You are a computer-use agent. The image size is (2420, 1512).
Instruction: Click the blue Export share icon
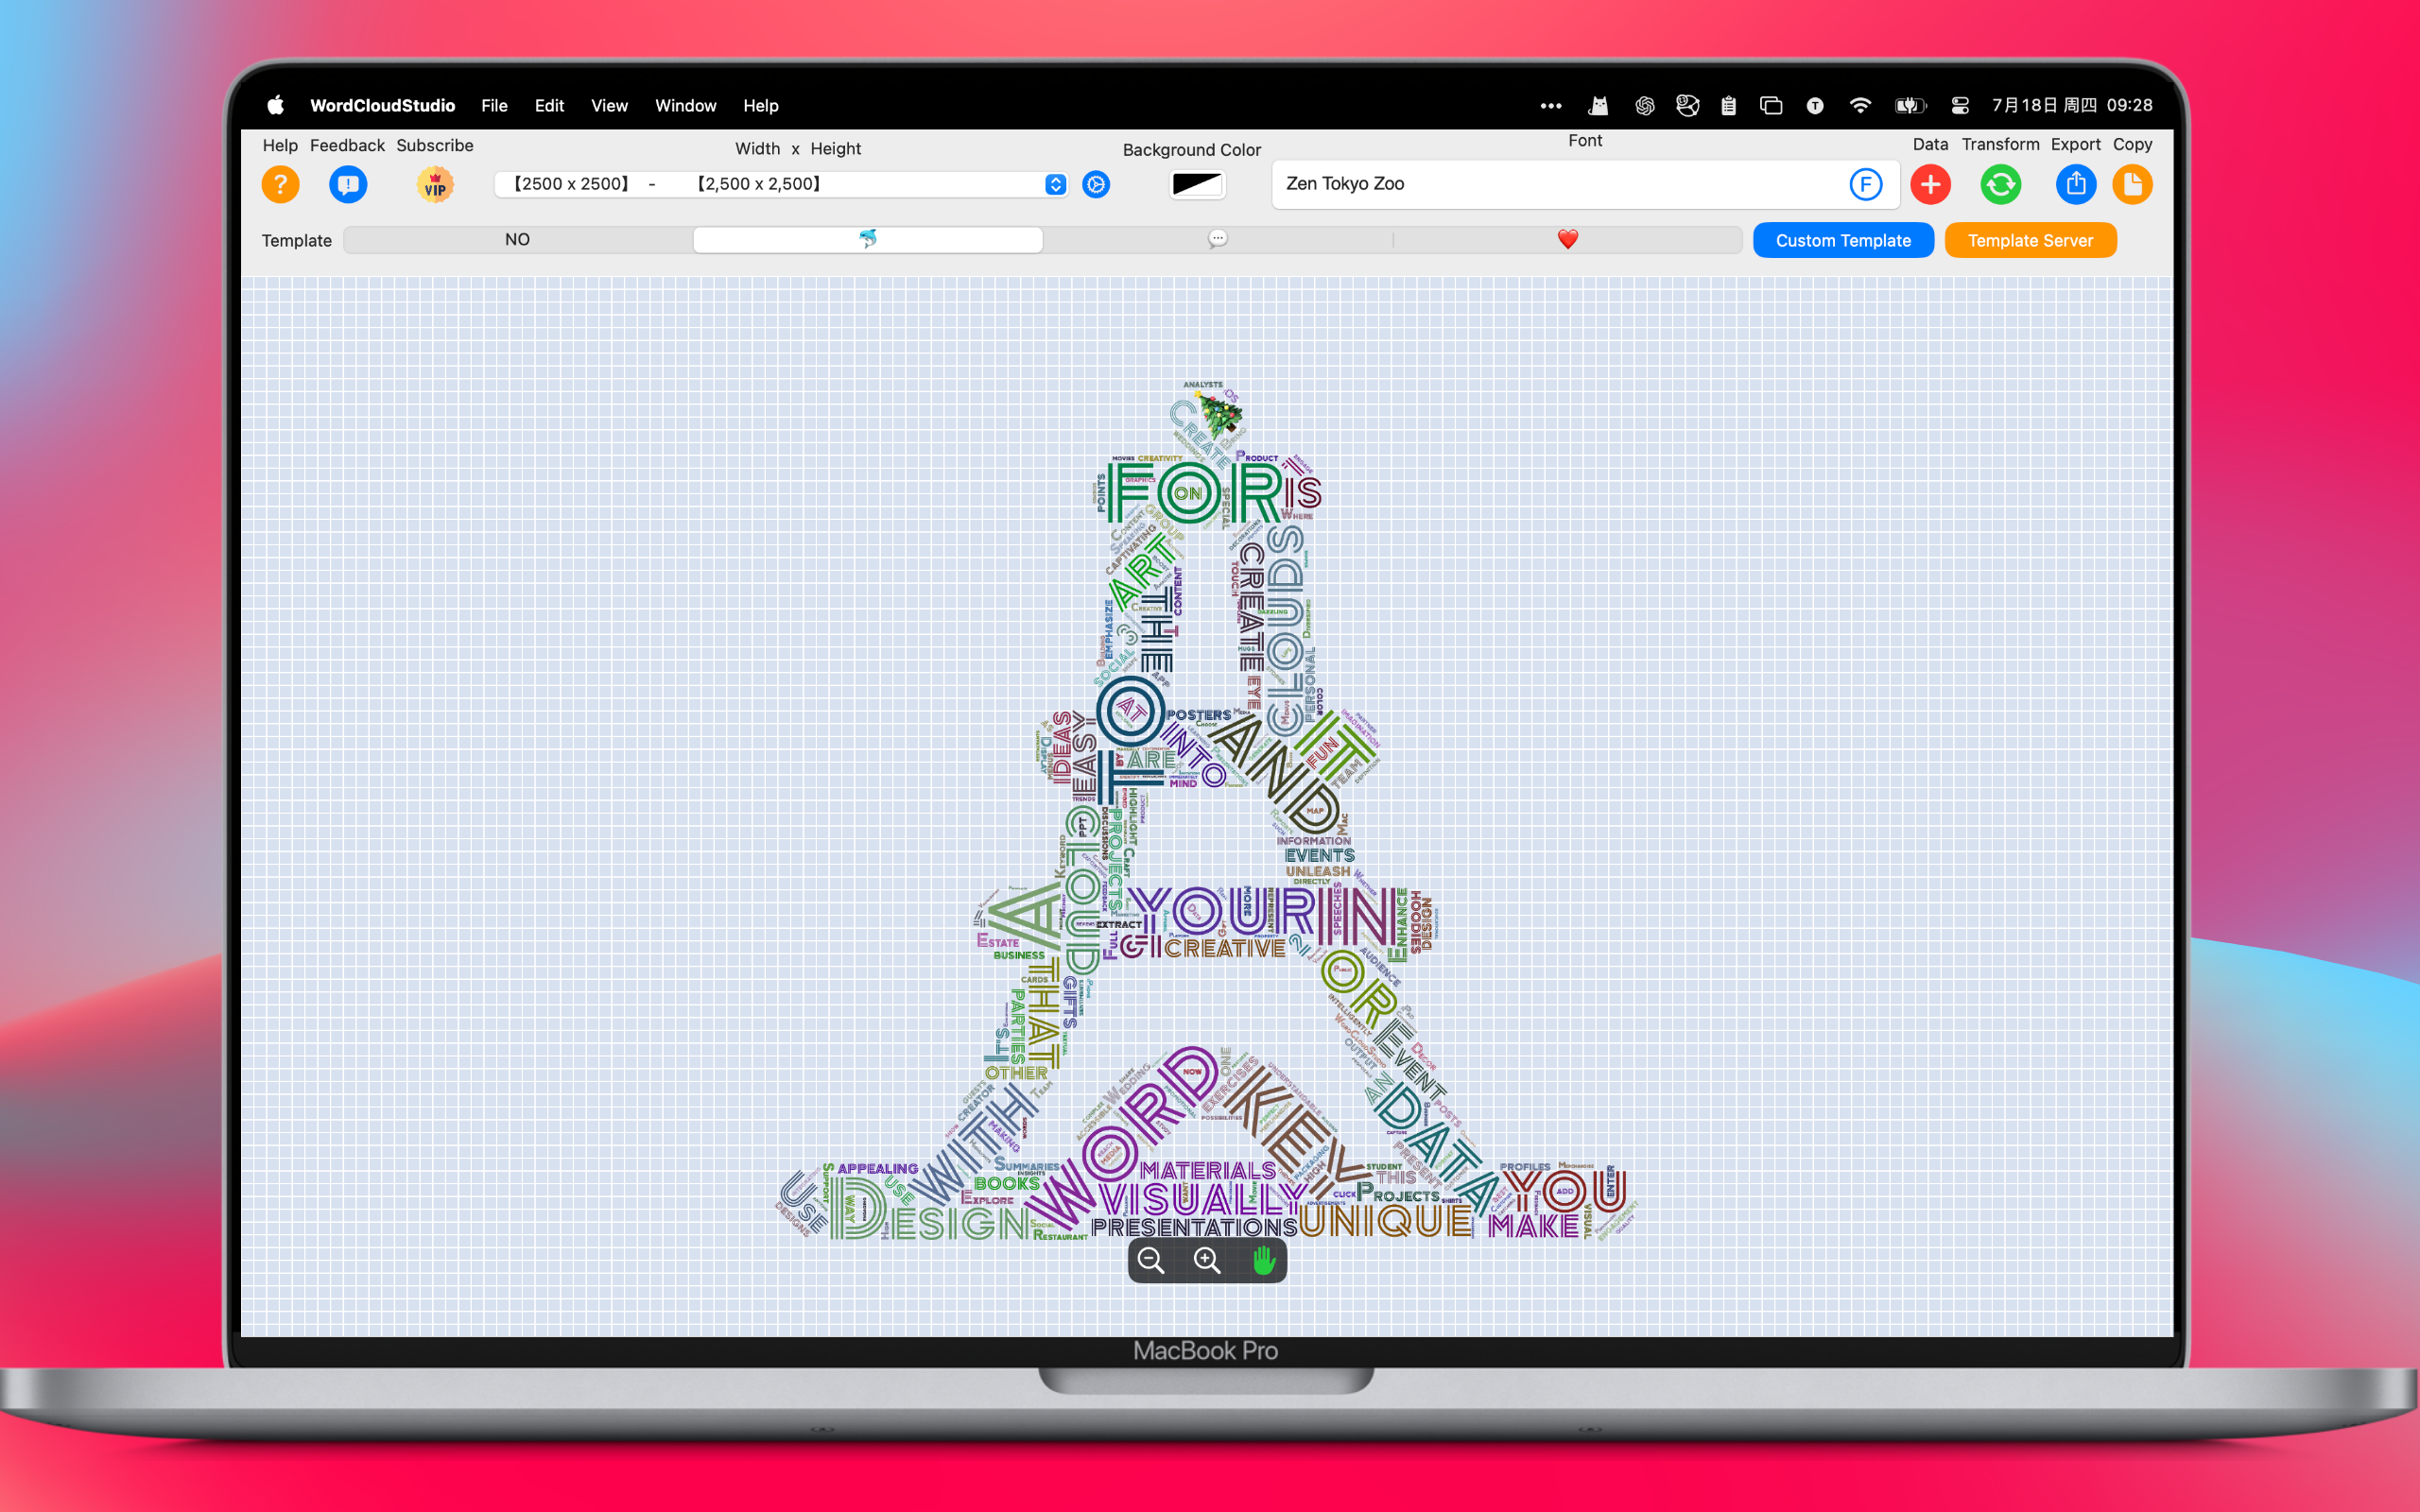point(2076,185)
